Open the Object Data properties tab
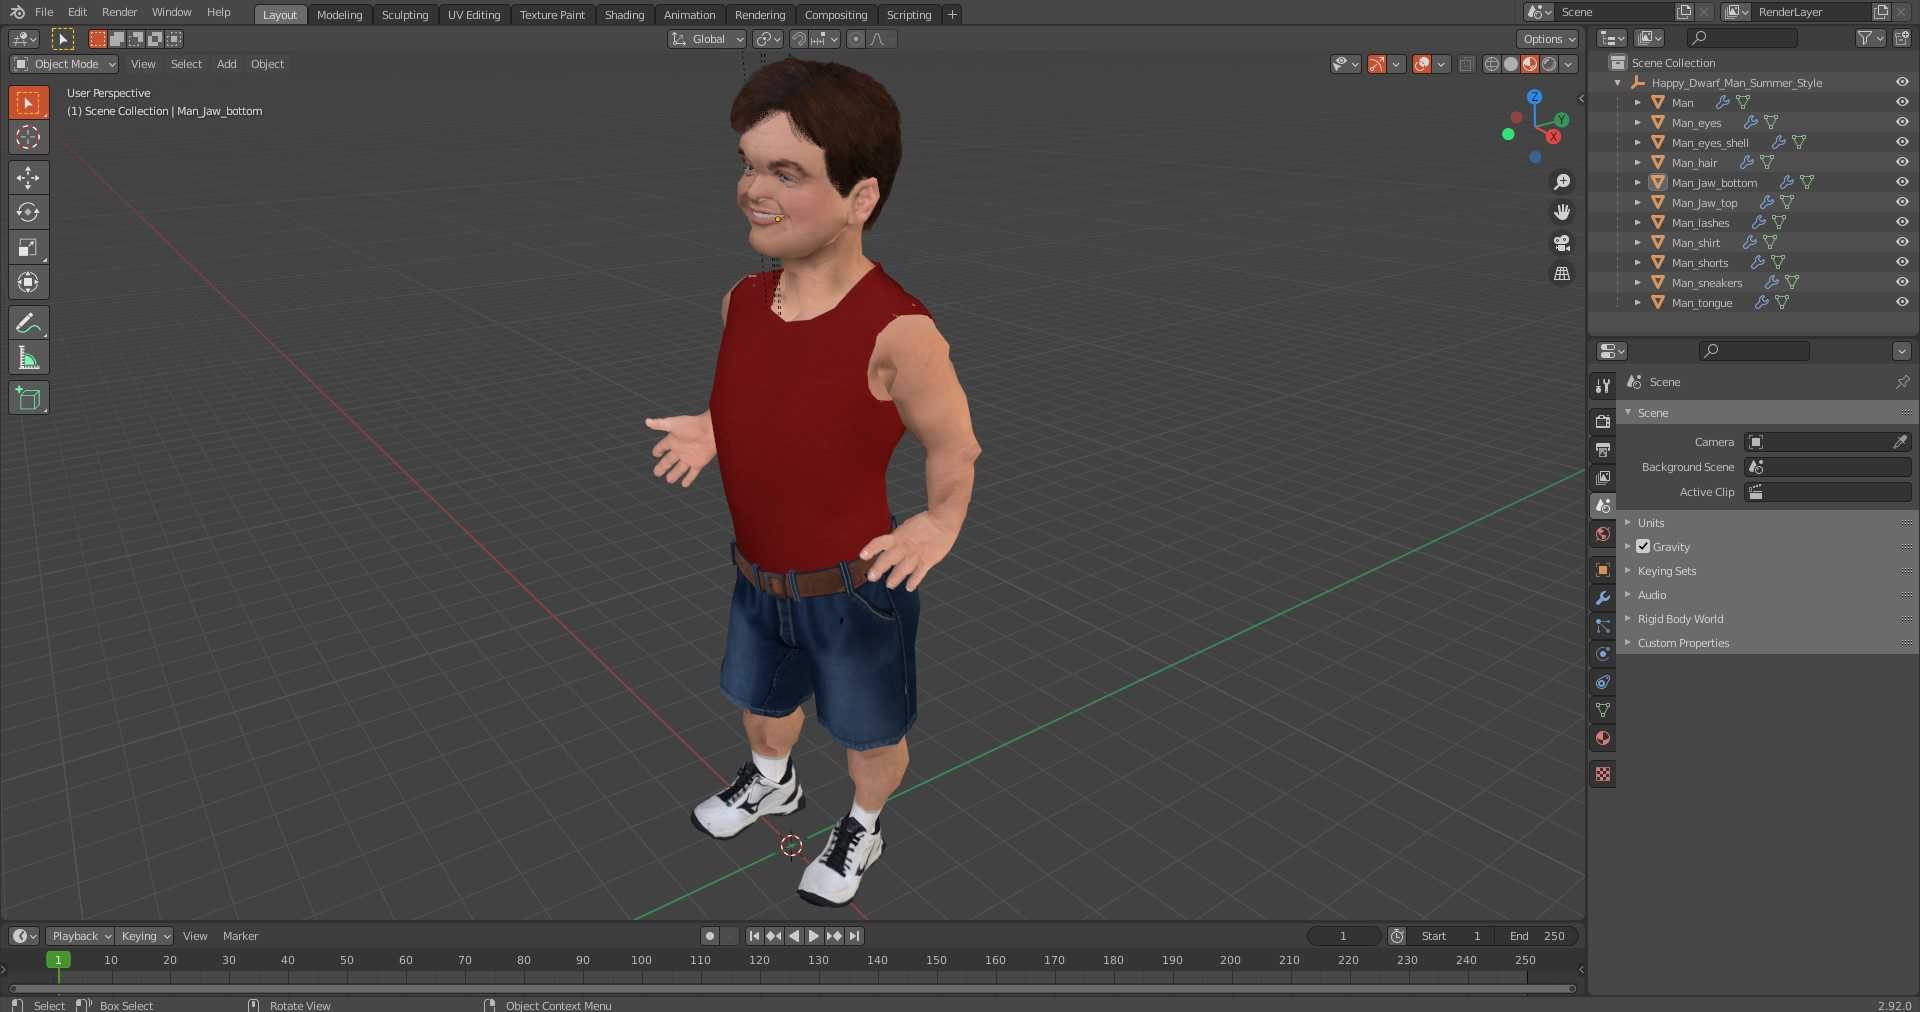Image resolution: width=1920 pixels, height=1012 pixels. (x=1603, y=710)
